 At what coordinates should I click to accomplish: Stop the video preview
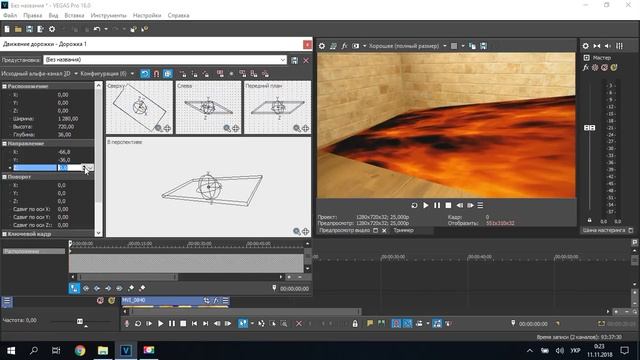pyautogui.click(x=448, y=205)
